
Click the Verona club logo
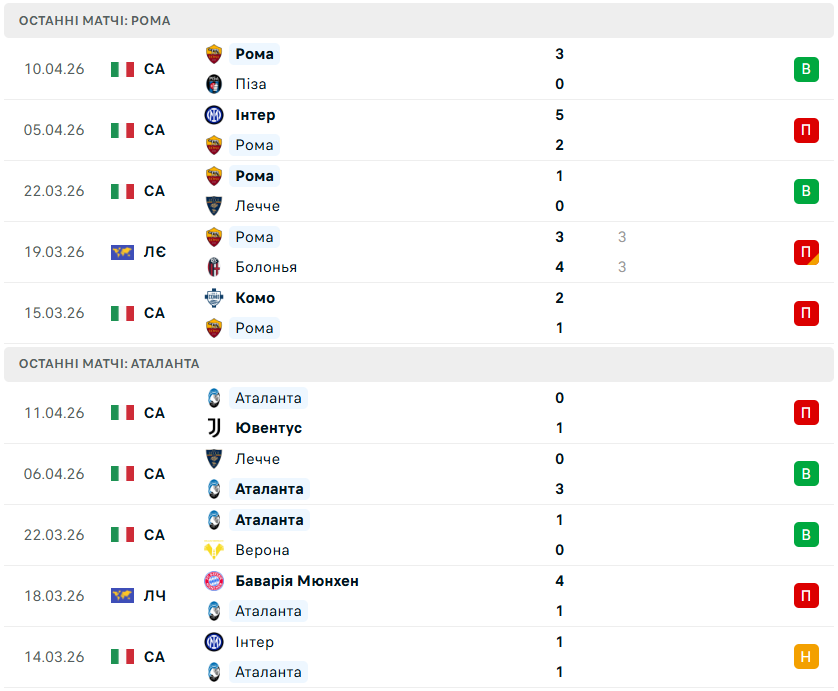[x=213, y=550]
